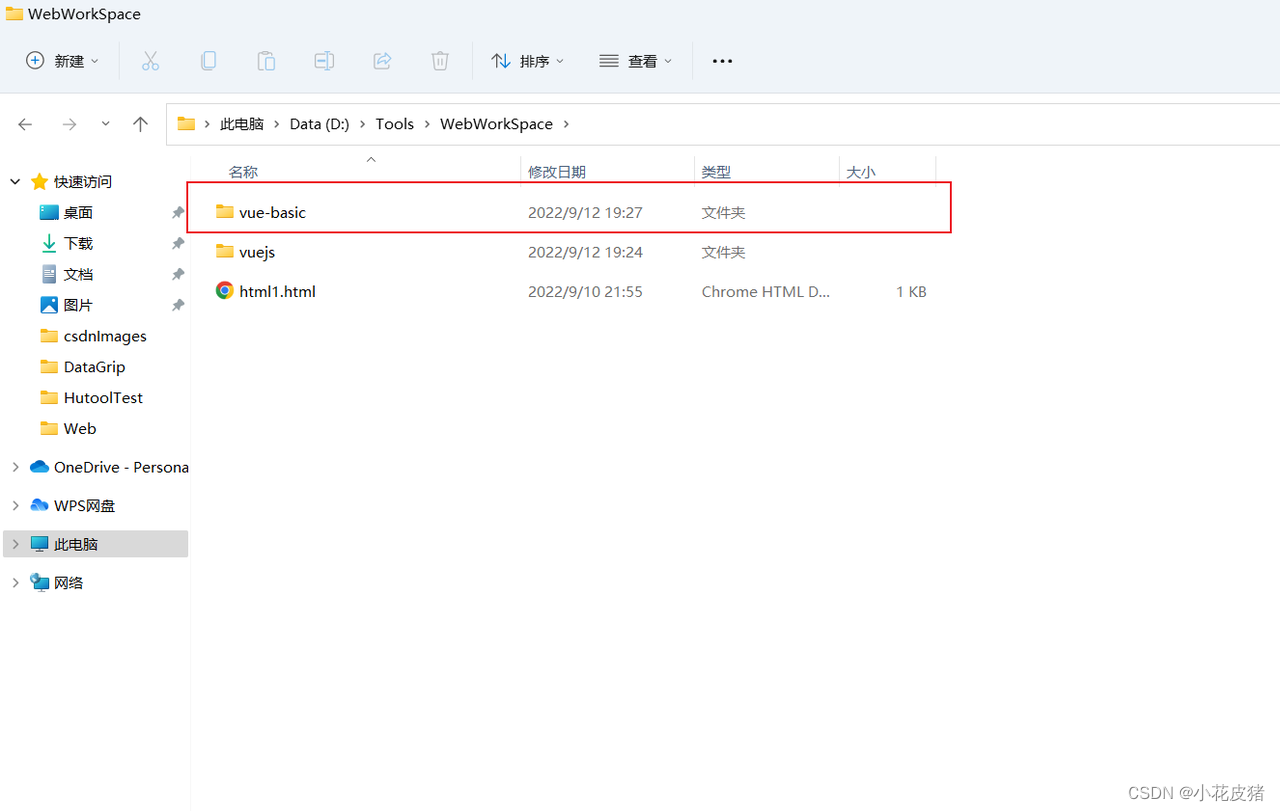Click 此电脑 in the address bar
Image resolution: width=1280 pixels, height=811 pixels.
(242, 124)
